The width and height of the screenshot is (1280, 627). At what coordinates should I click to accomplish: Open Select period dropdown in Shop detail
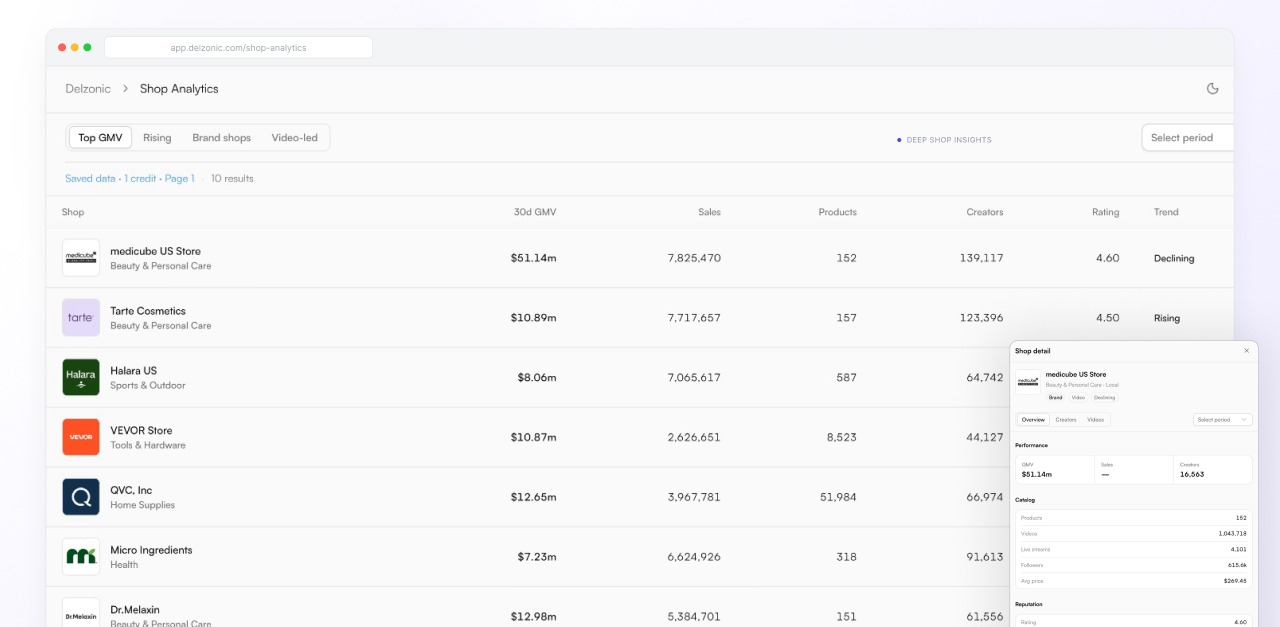(1222, 420)
